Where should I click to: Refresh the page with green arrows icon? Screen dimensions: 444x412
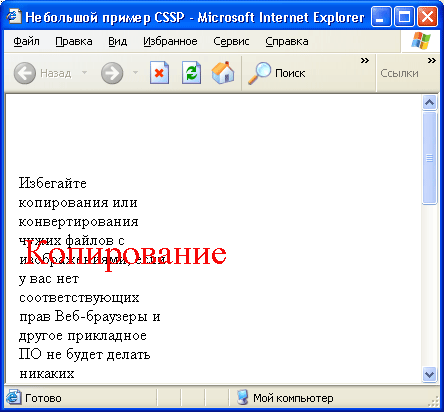click(191, 72)
